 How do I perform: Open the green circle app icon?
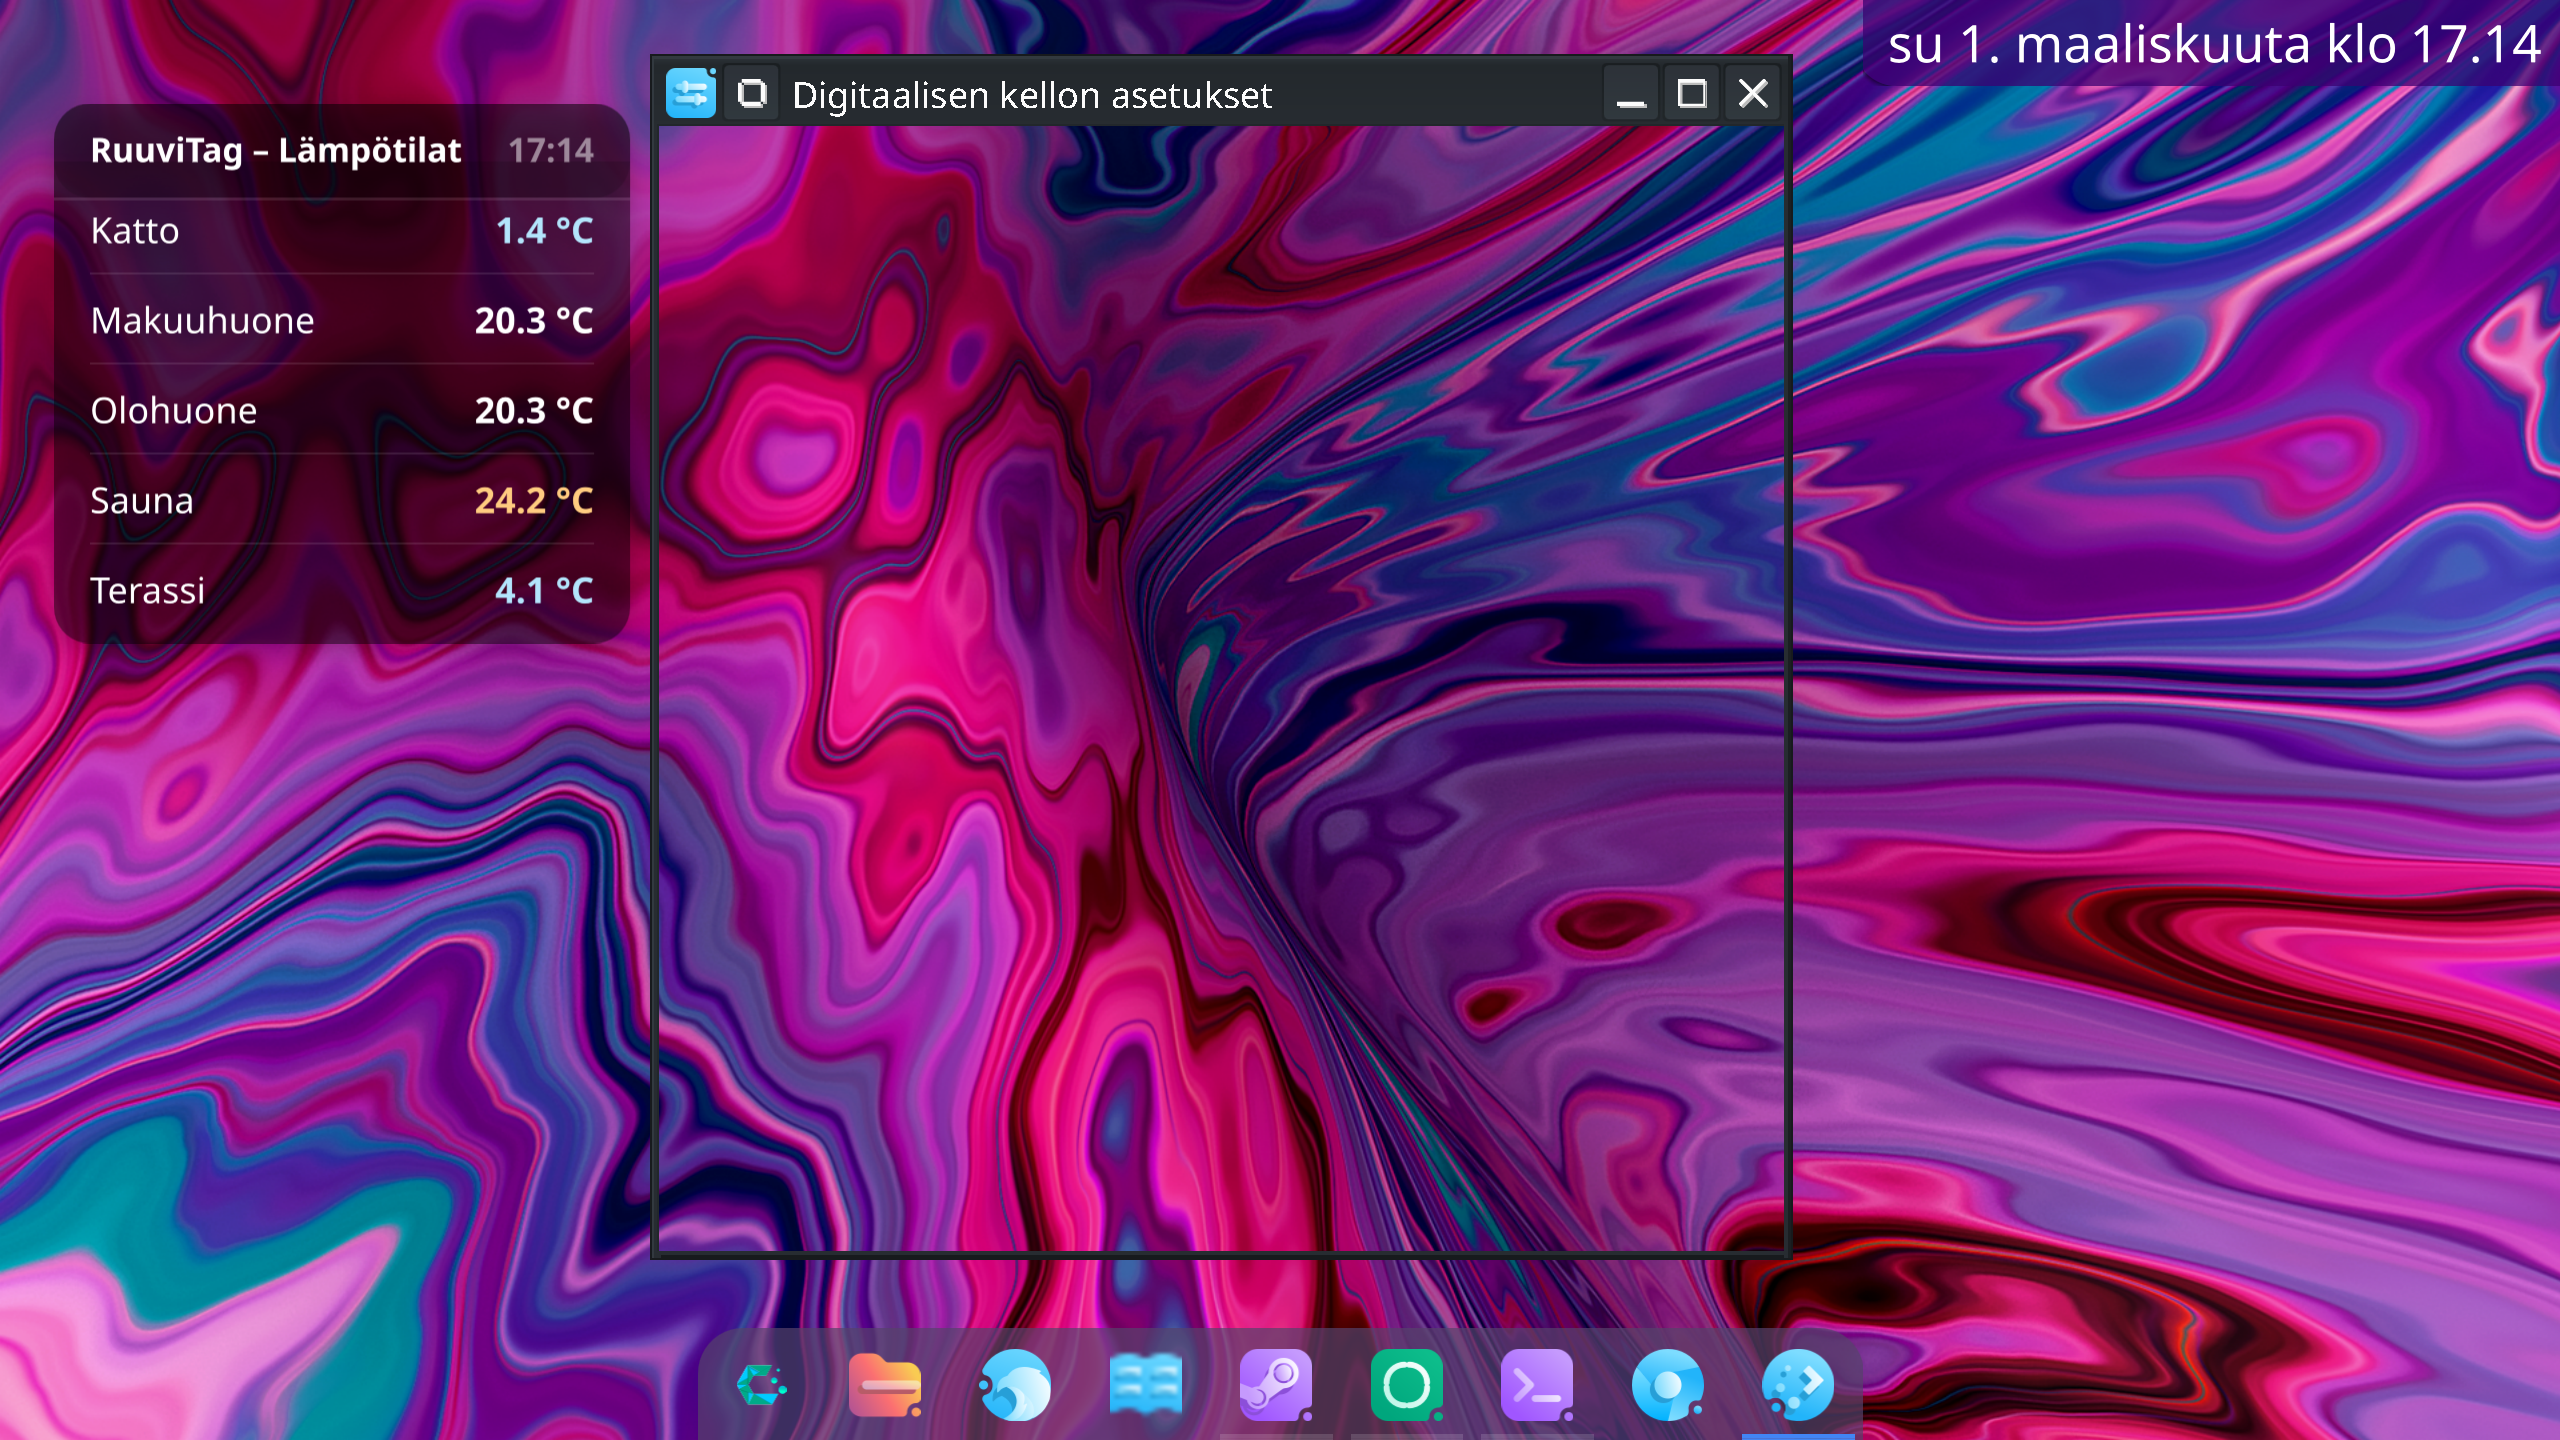1407,1386
